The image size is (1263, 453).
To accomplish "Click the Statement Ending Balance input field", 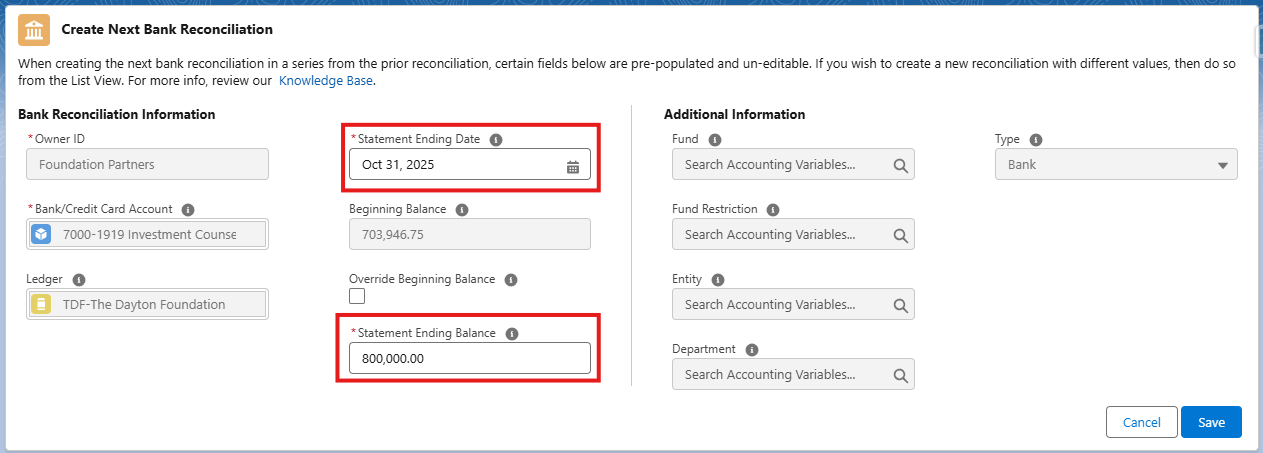I will pos(469,358).
